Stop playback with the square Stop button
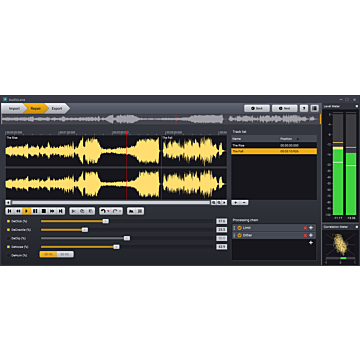 (x=43, y=211)
